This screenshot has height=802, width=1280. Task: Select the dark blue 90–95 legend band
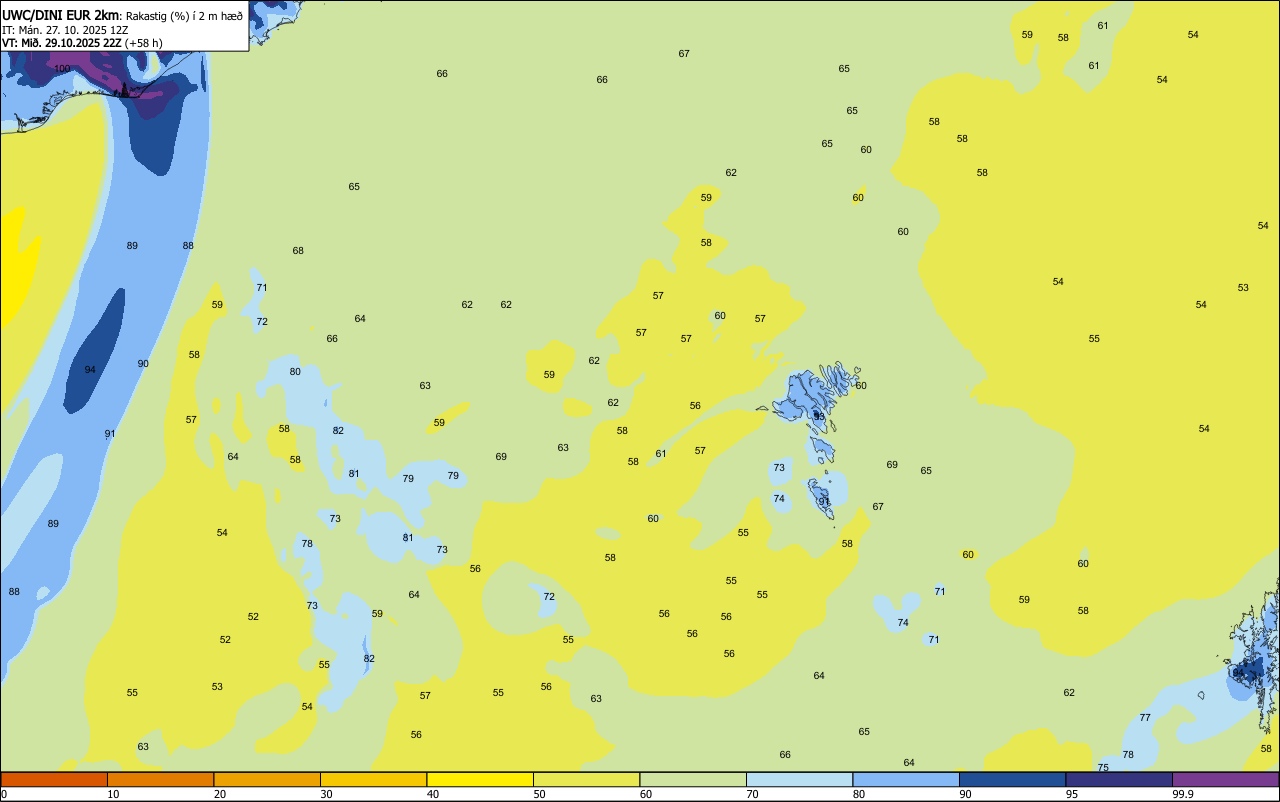pos(1012,779)
